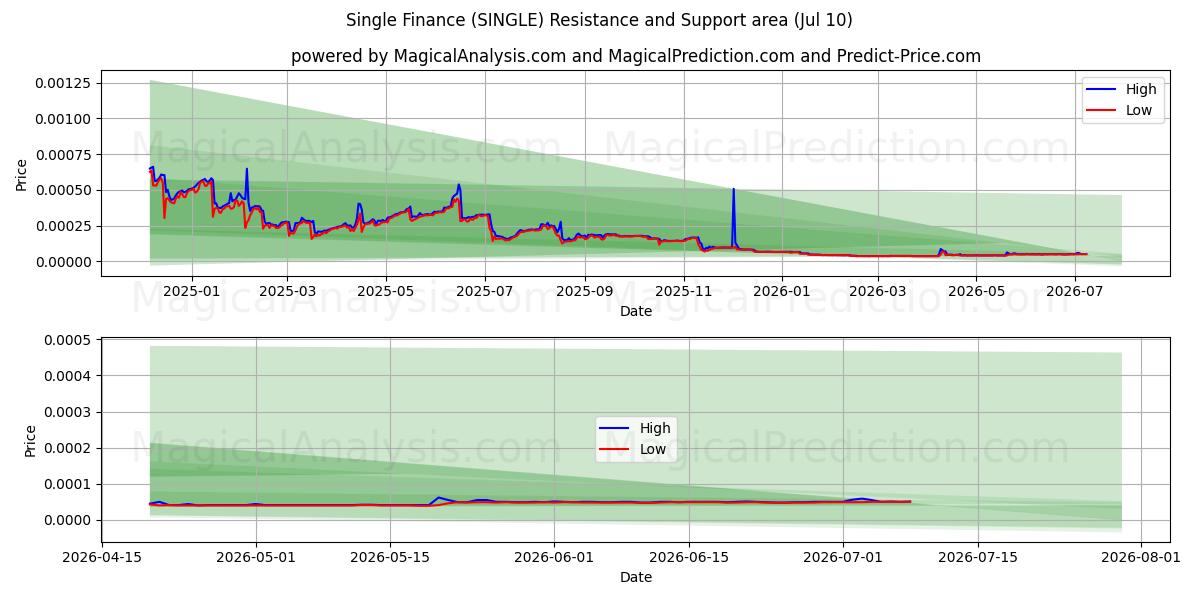Image resolution: width=1200 pixels, height=600 pixels.
Task: Click the 2025-11 x-axis tick label
Action: (x=684, y=291)
